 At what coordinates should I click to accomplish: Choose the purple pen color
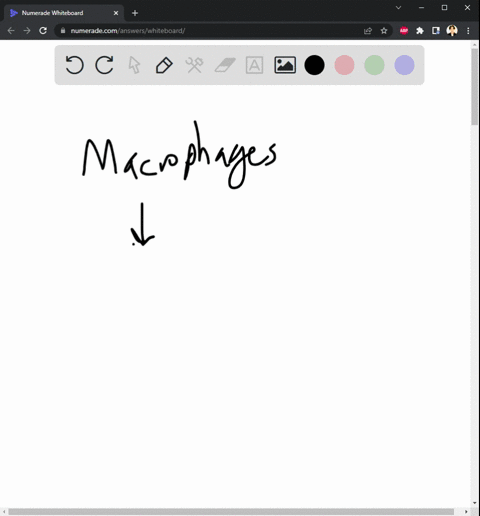pos(404,65)
